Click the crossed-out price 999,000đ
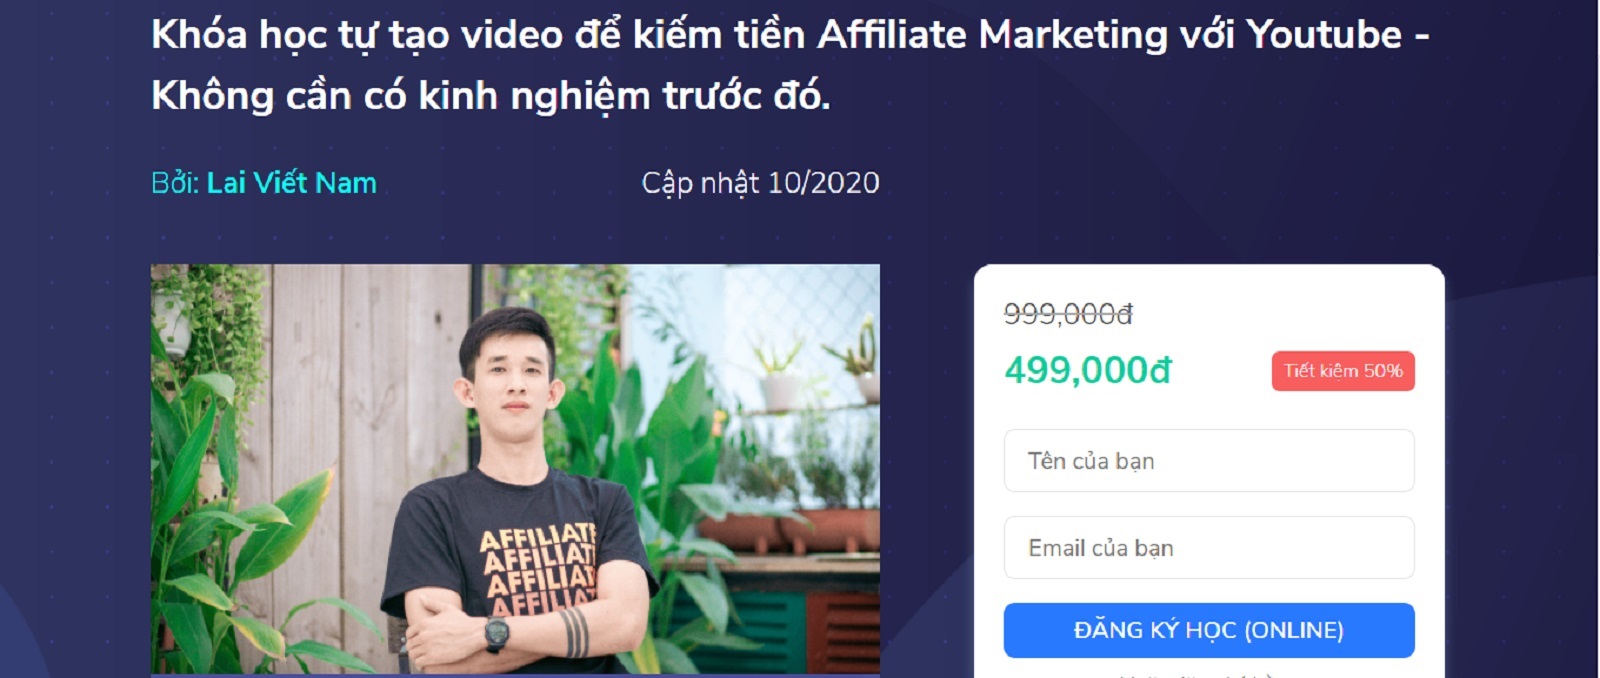The image size is (1600, 678). click(1068, 314)
